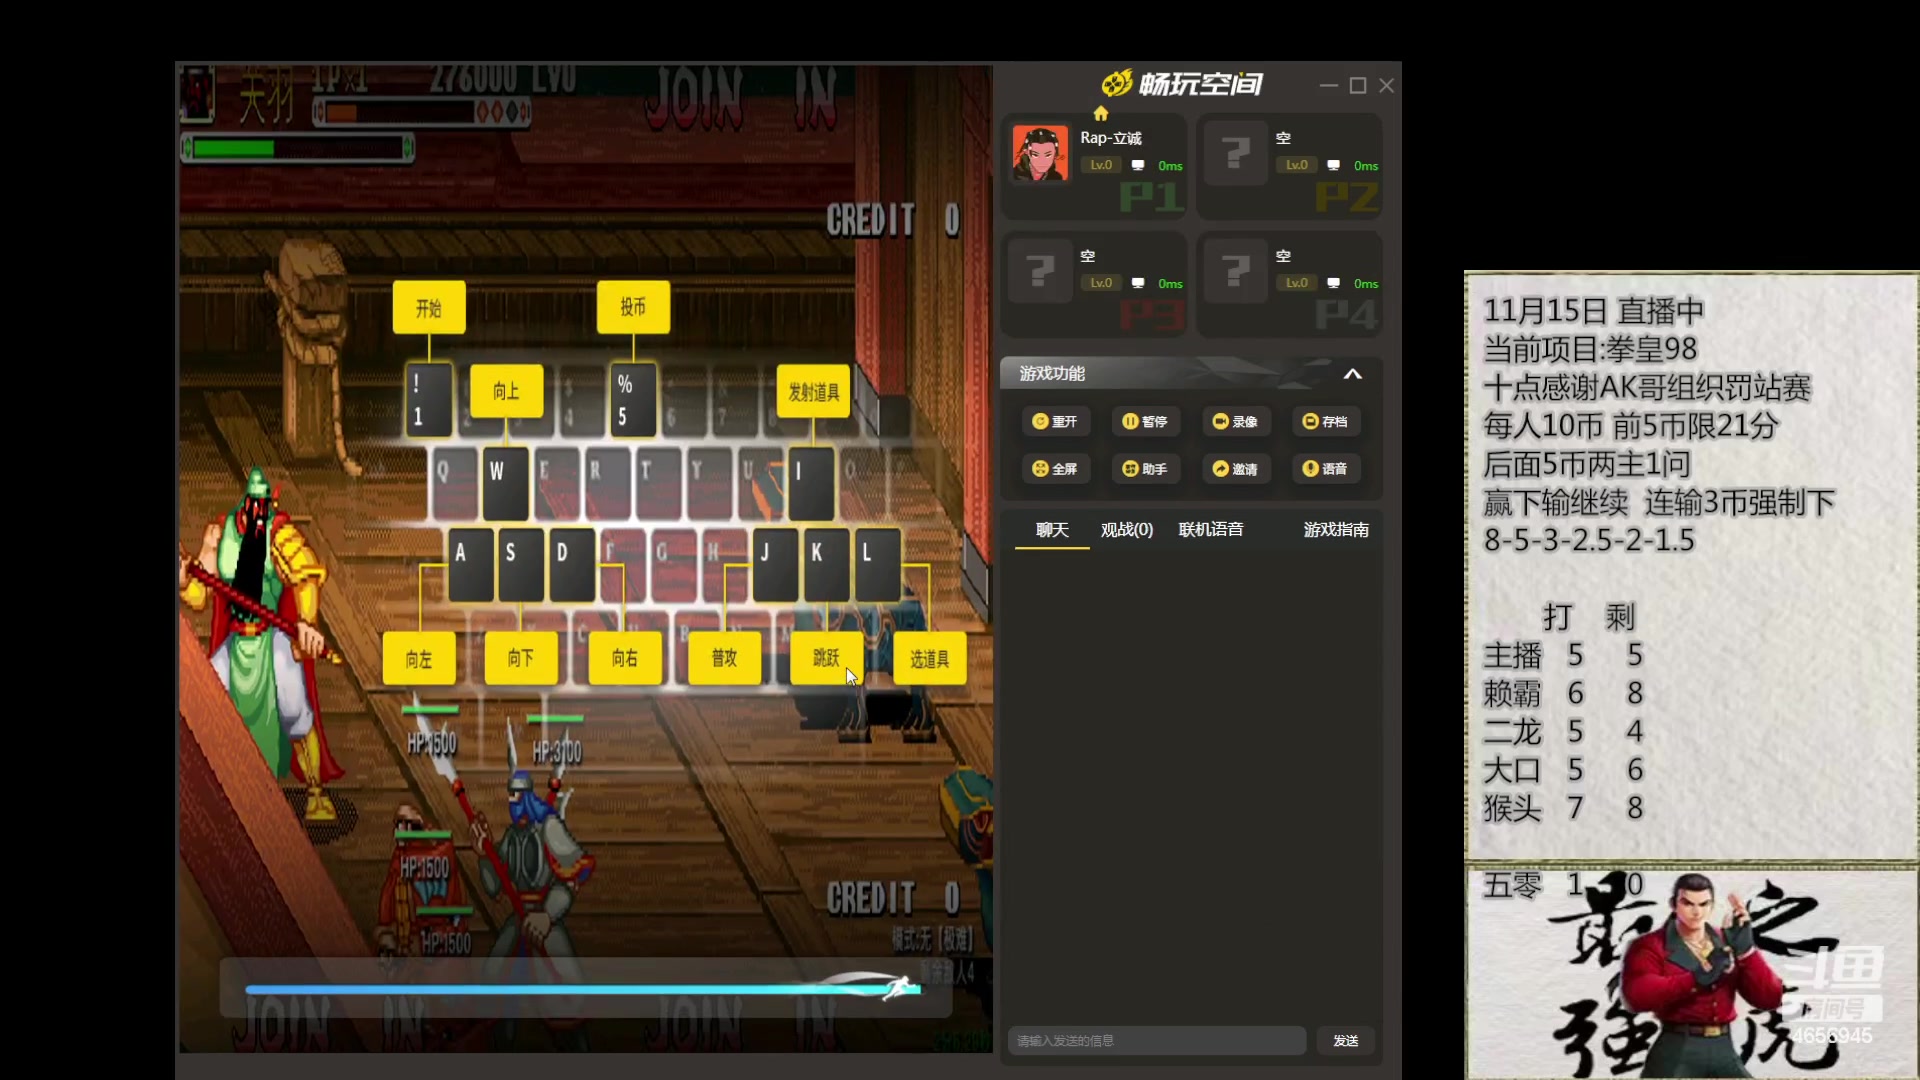Screen dimensions: 1920x1080
Task: Click the yellow 向右 (right) key label
Action: coord(625,658)
